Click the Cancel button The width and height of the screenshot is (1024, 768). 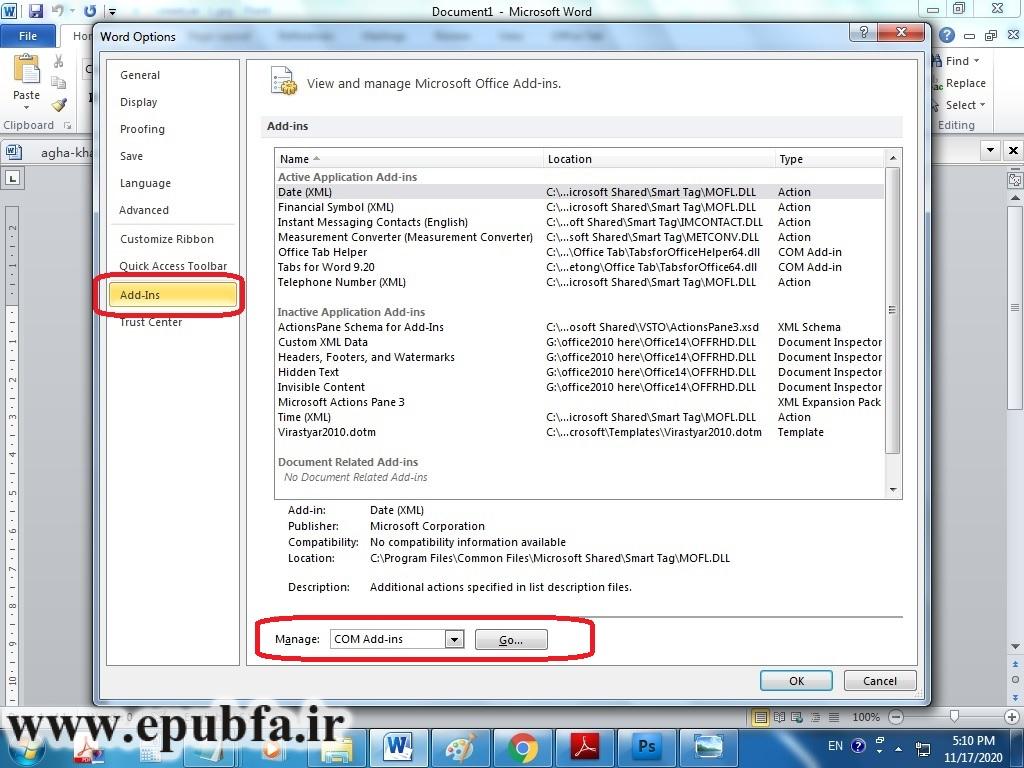(879, 680)
